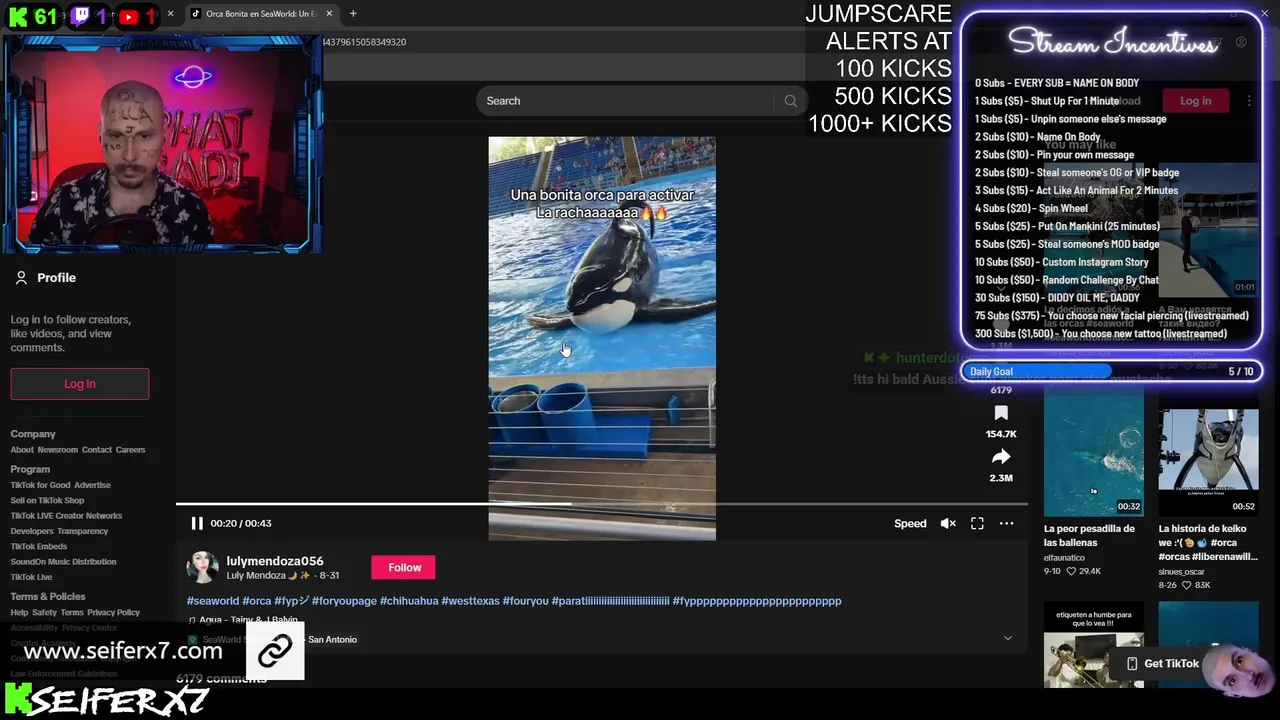
Task: Click the phone icon on Get TikTok
Action: pyautogui.click(x=1132, y=664)
